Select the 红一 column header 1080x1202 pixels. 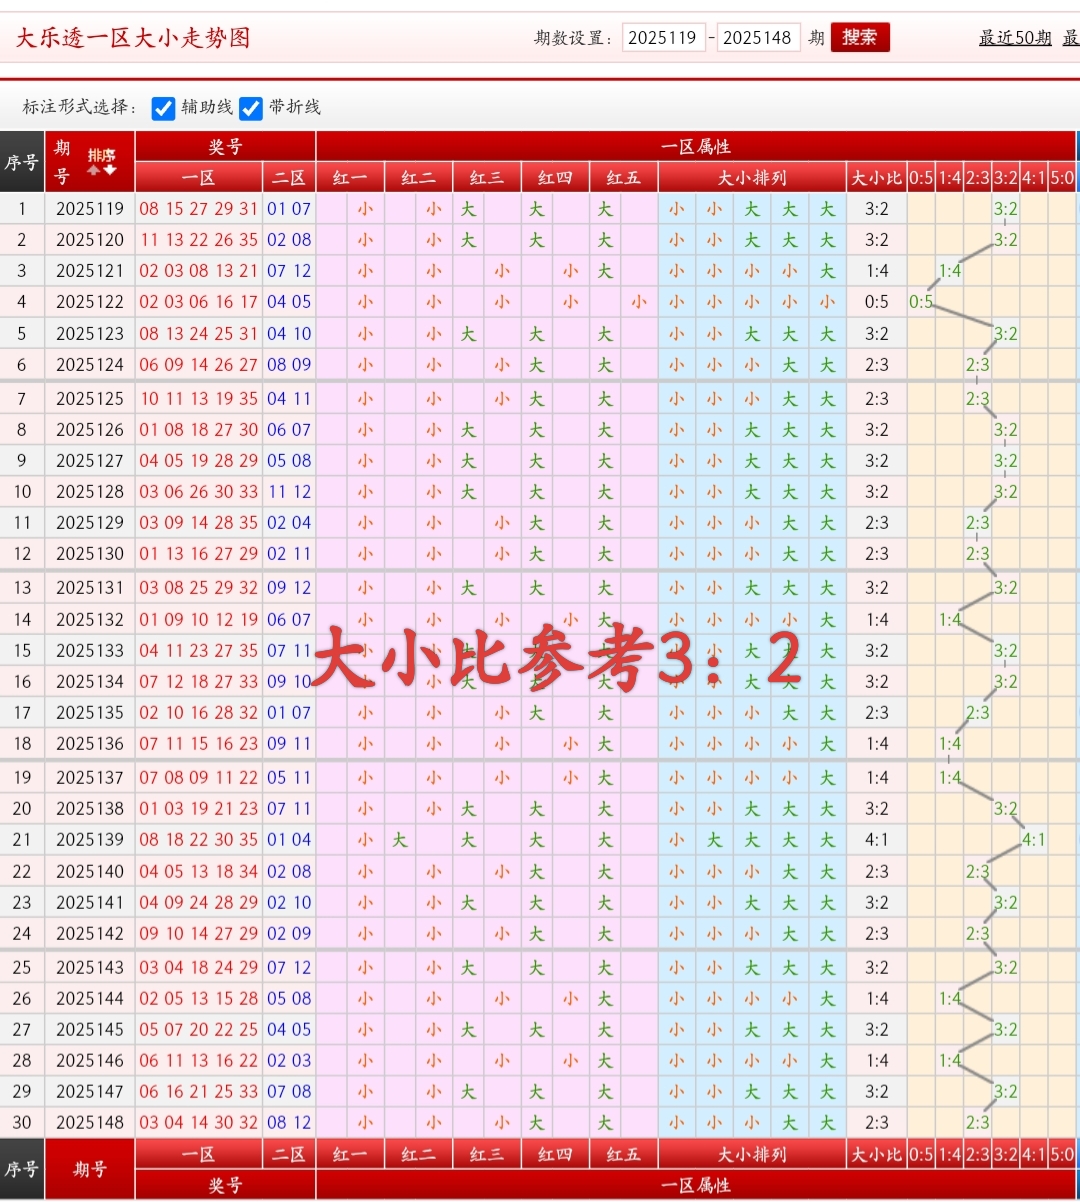(349, 177)
